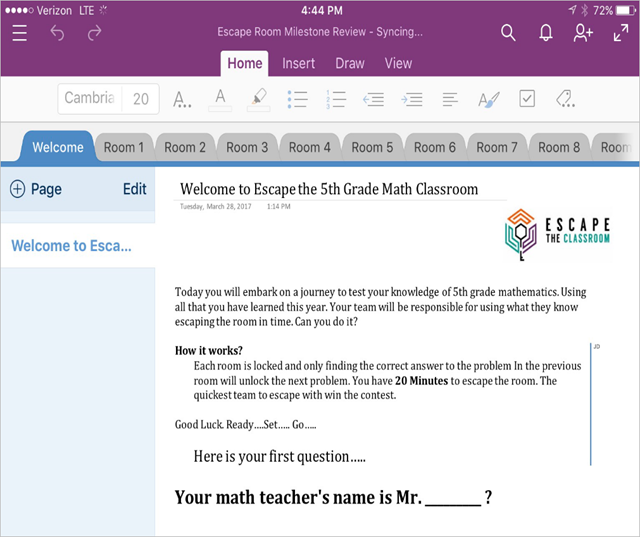Open notifications bell icon

pos(546,33)
